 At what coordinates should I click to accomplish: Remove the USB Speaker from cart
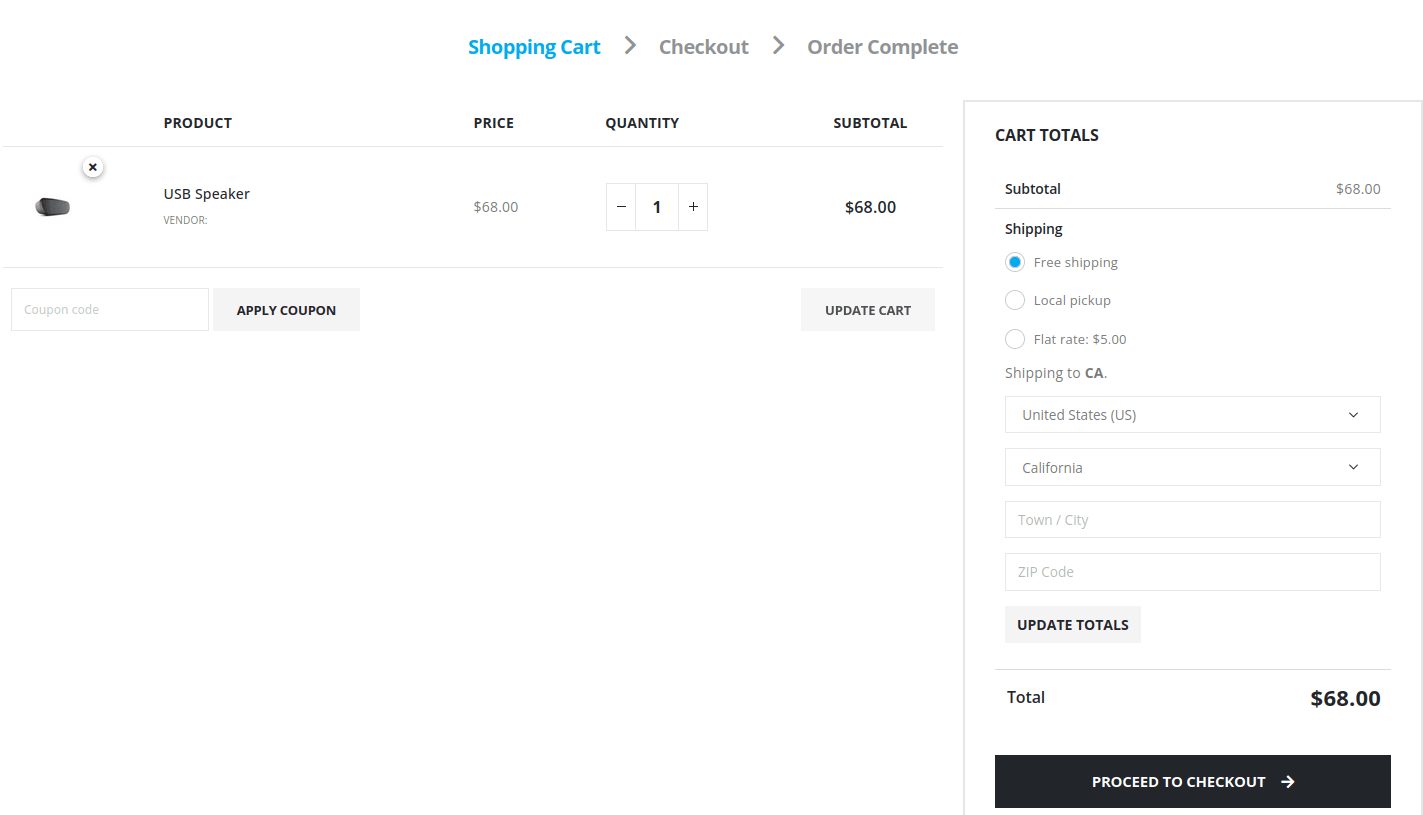(92, 166)
